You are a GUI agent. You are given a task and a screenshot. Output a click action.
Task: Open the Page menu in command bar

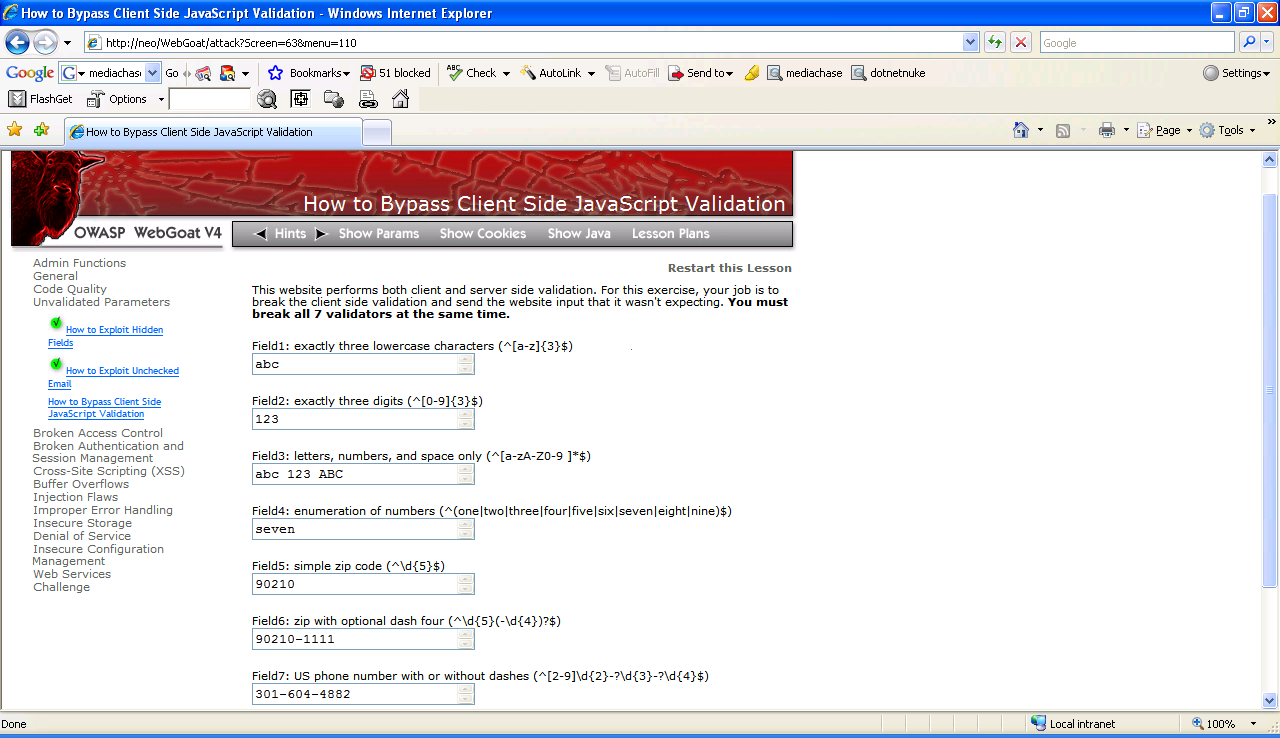pyautogui.click(x=1168, y=130)
